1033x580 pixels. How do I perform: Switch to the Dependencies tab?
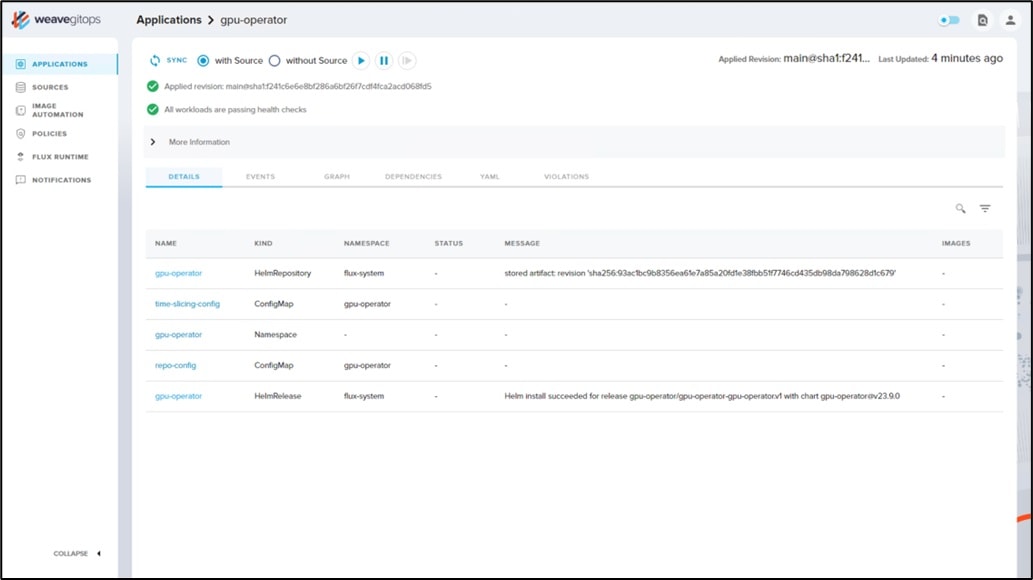413,177
